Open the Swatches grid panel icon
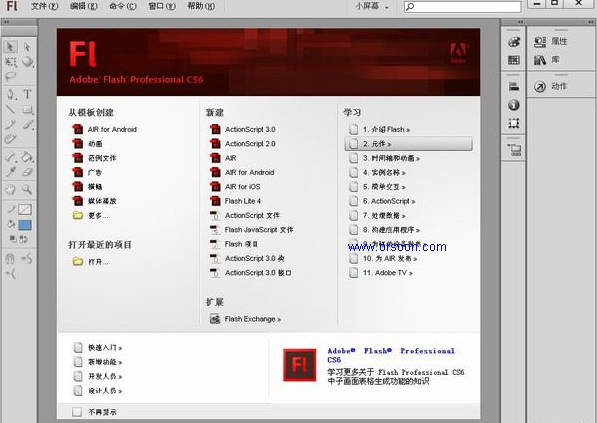 (x=514, y=60)
